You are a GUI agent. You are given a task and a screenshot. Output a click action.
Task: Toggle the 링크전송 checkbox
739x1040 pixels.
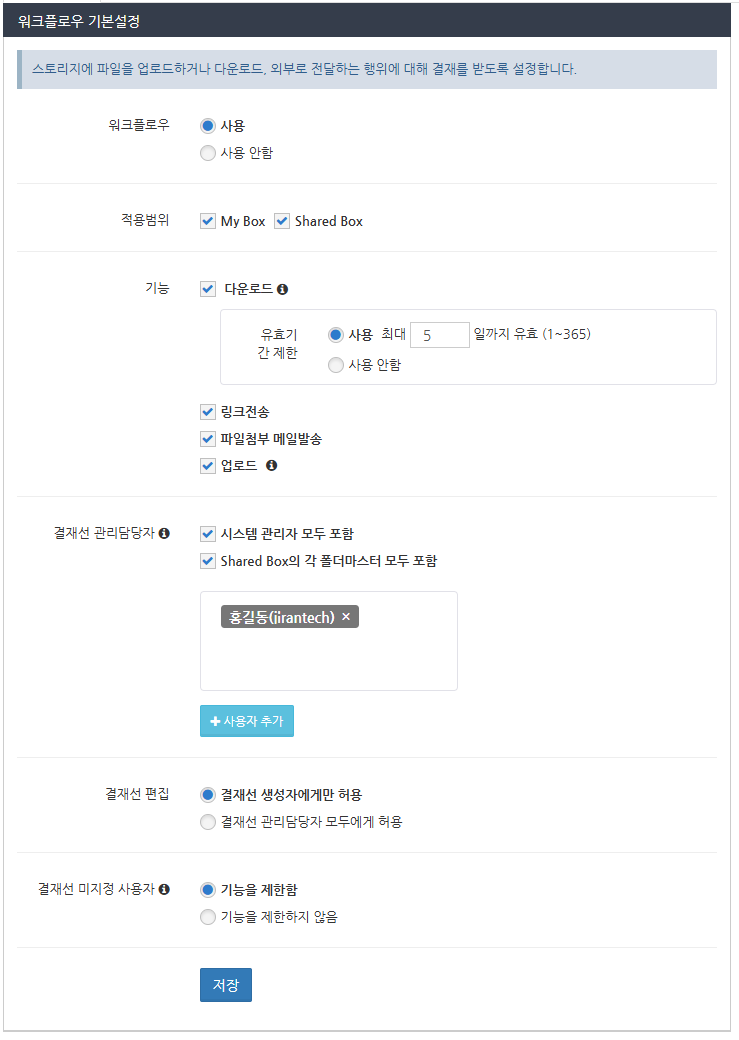[208, 412]
